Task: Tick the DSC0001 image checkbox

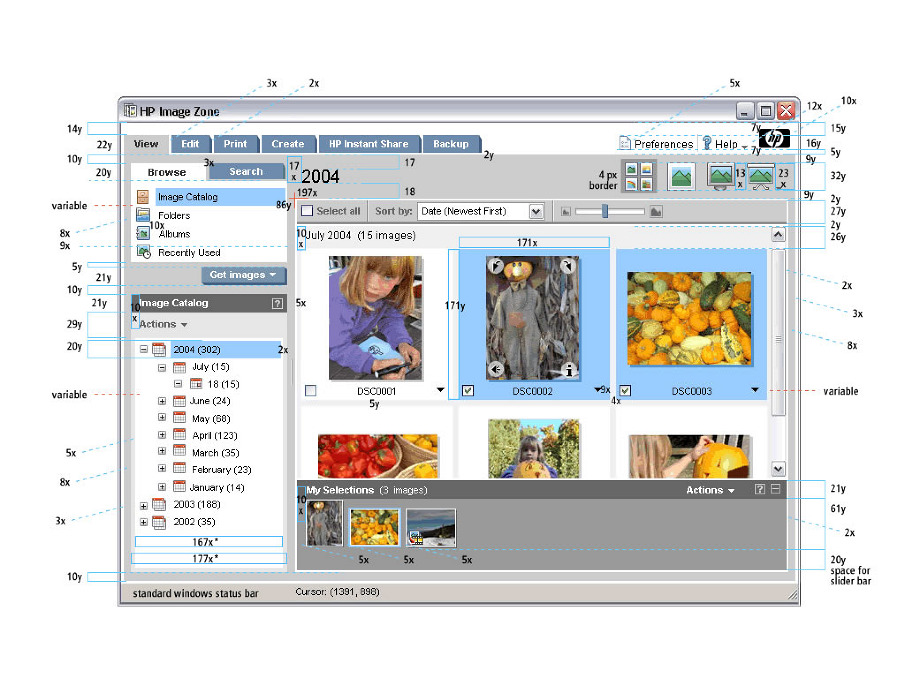Action: point(310,391)
